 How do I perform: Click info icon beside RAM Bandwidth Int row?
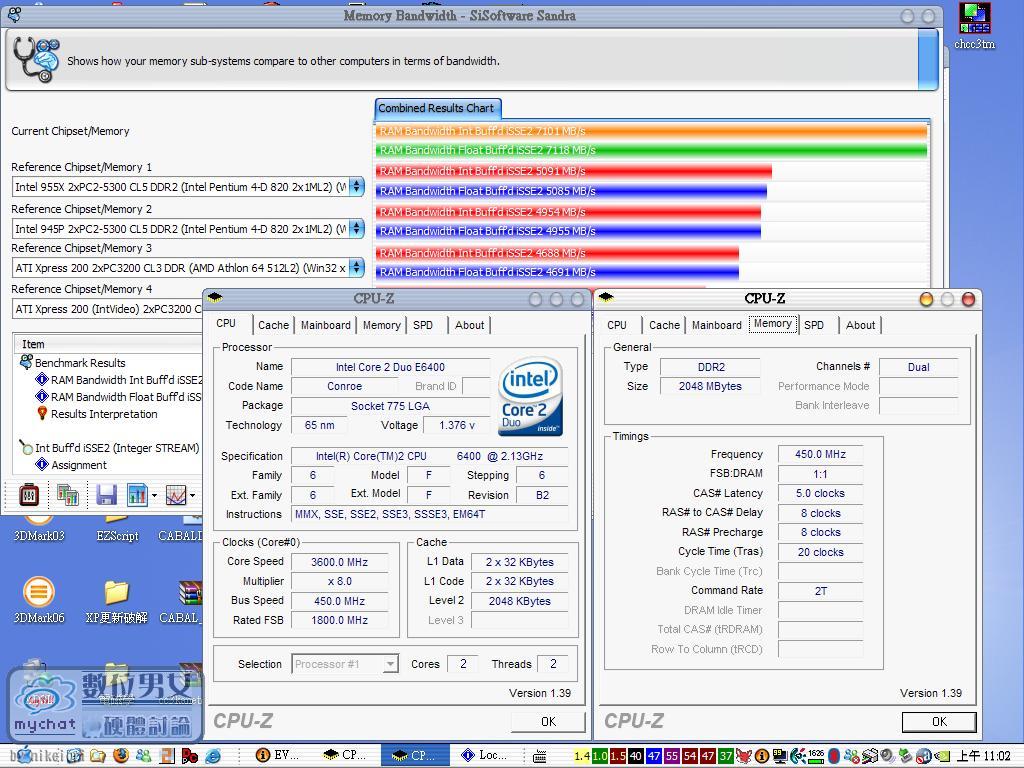tap(42, 379)
